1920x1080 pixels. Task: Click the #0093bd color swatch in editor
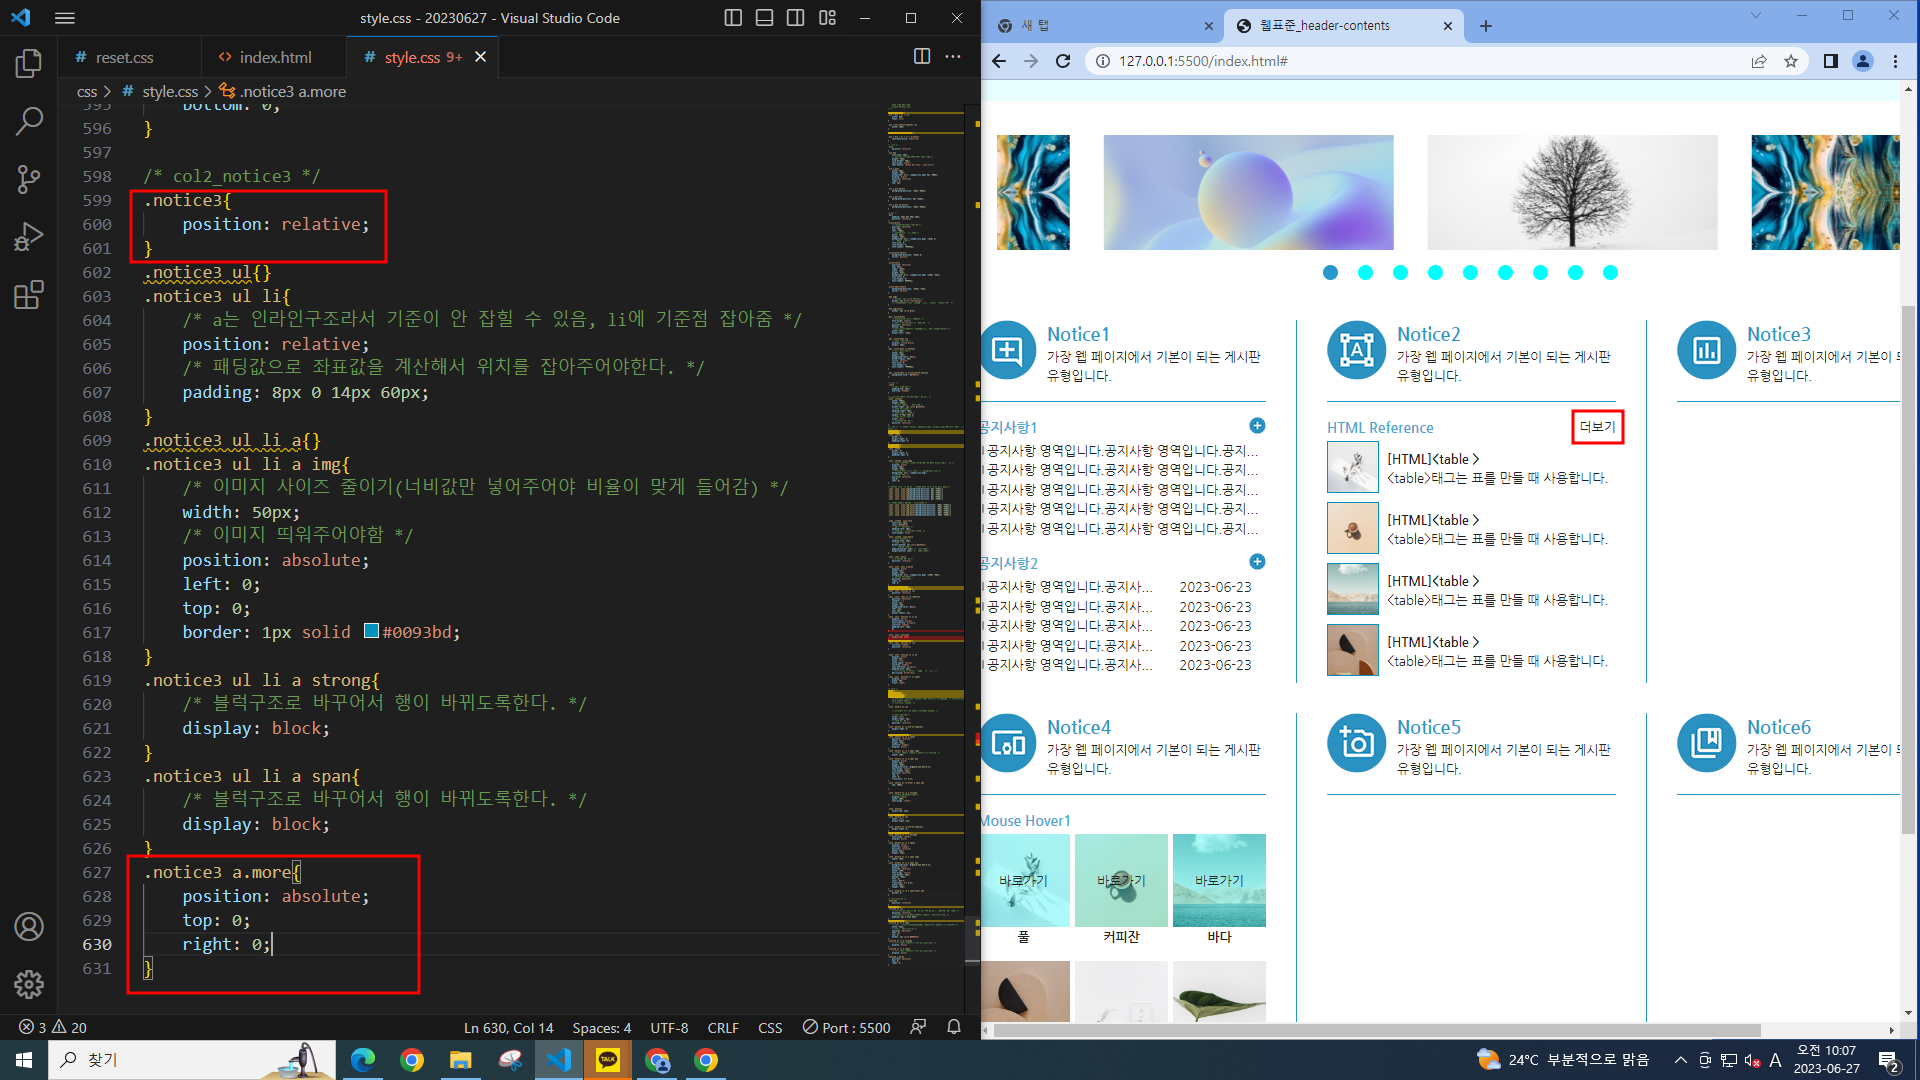click(371, 631)
